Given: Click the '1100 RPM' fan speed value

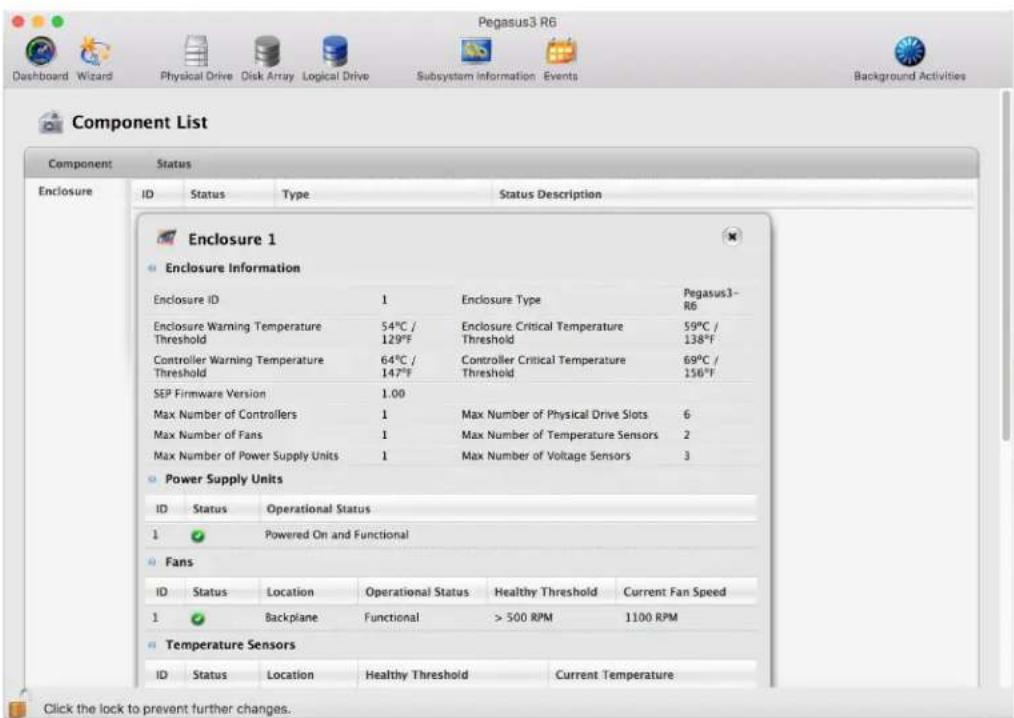Looking at the screenshot, I should 651,618.
